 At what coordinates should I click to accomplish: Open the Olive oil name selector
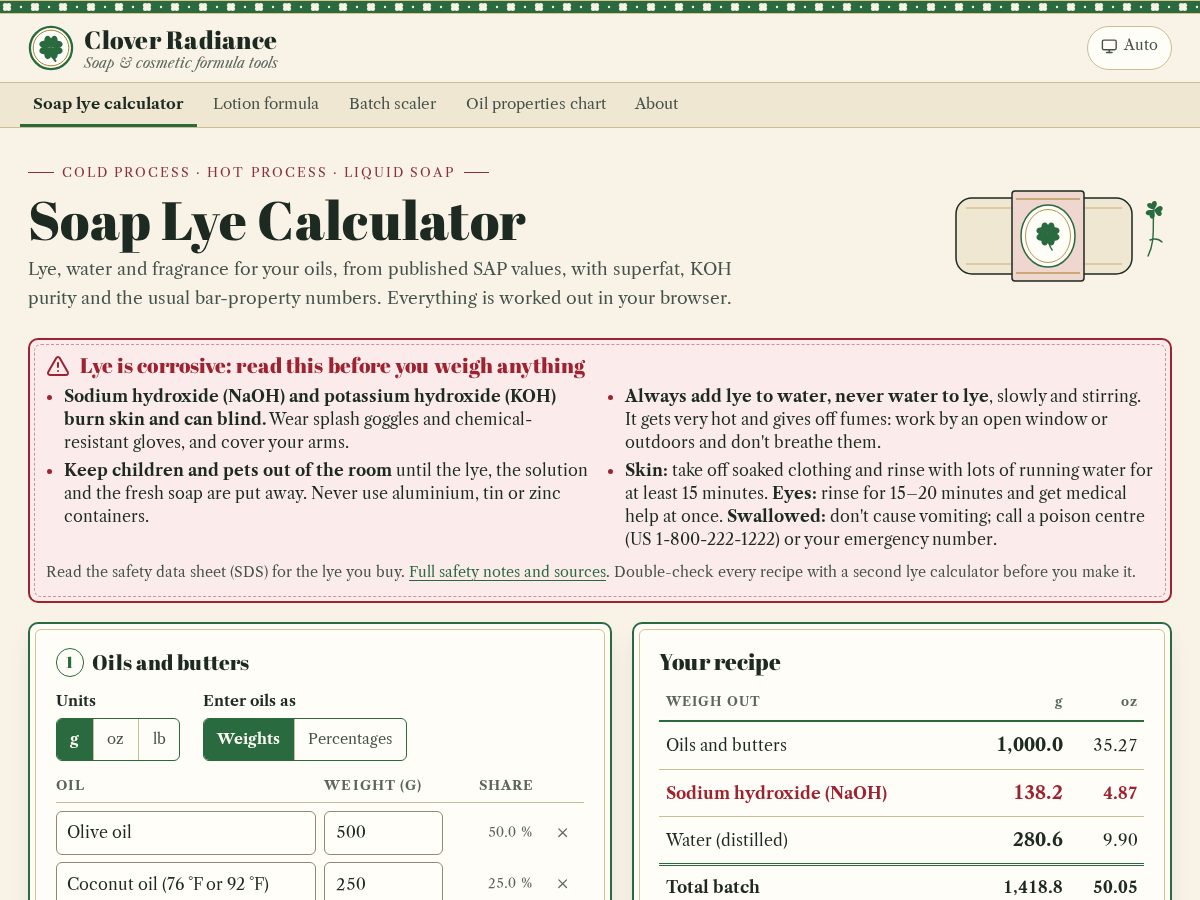pos(186,832)
